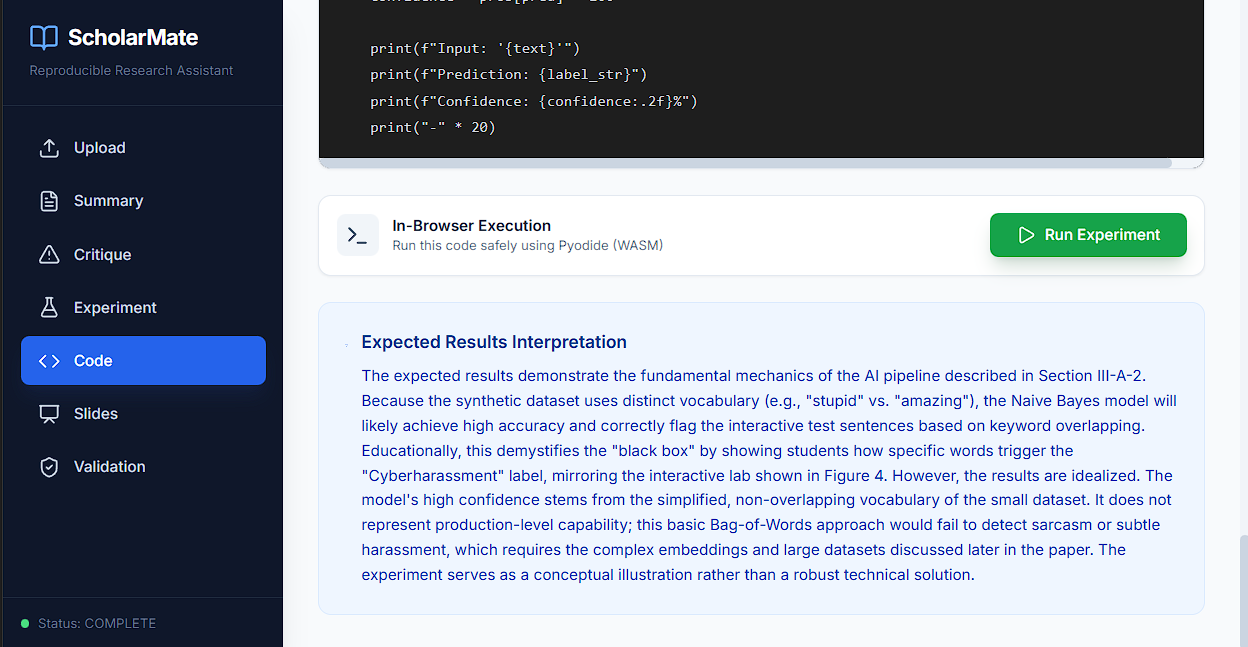Screen dimensions: 1248x647
Task: Select the Slides sidebar entry
Action: 96,414
